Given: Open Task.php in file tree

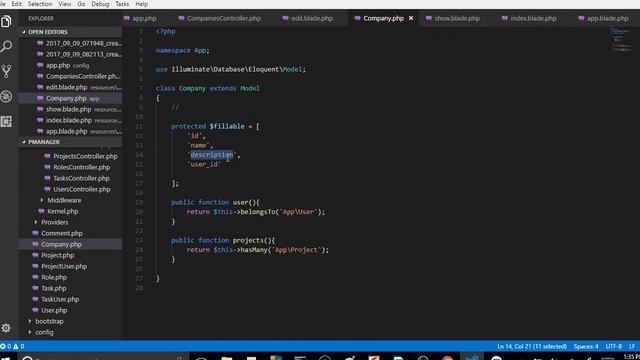Looking at the screenshot, I should [x=53, y=289].
